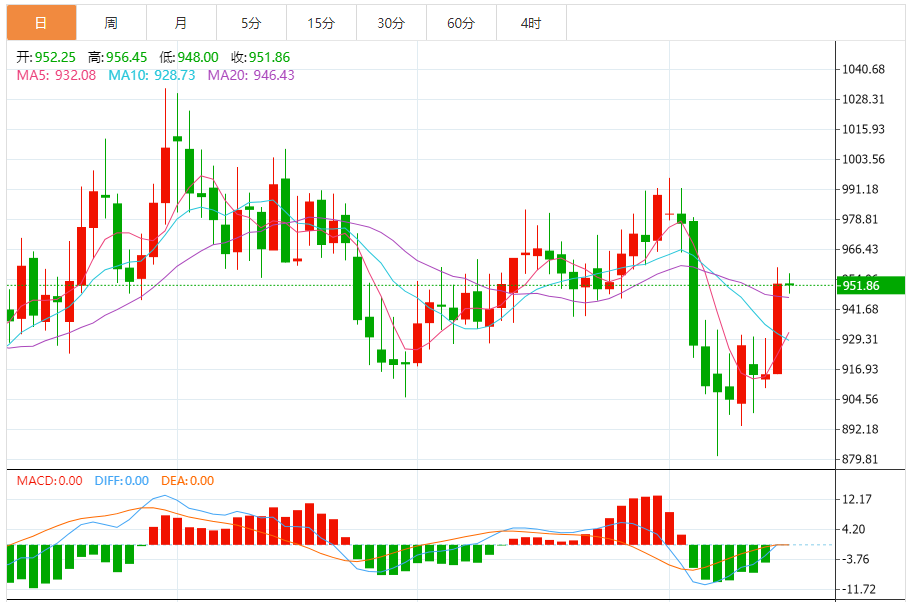
Task: Open the 4时 timeframe tab
Action: [531, 23]
